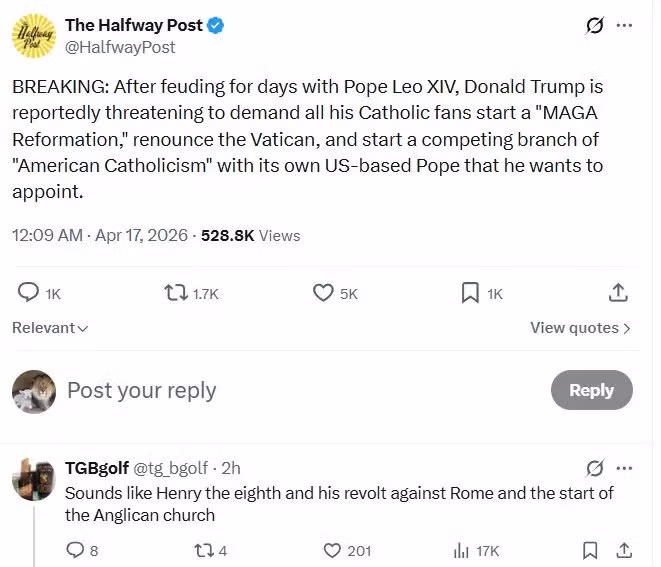Share the main post via share icon
This screenshot has height=567, width=661.
pos(618,292)
